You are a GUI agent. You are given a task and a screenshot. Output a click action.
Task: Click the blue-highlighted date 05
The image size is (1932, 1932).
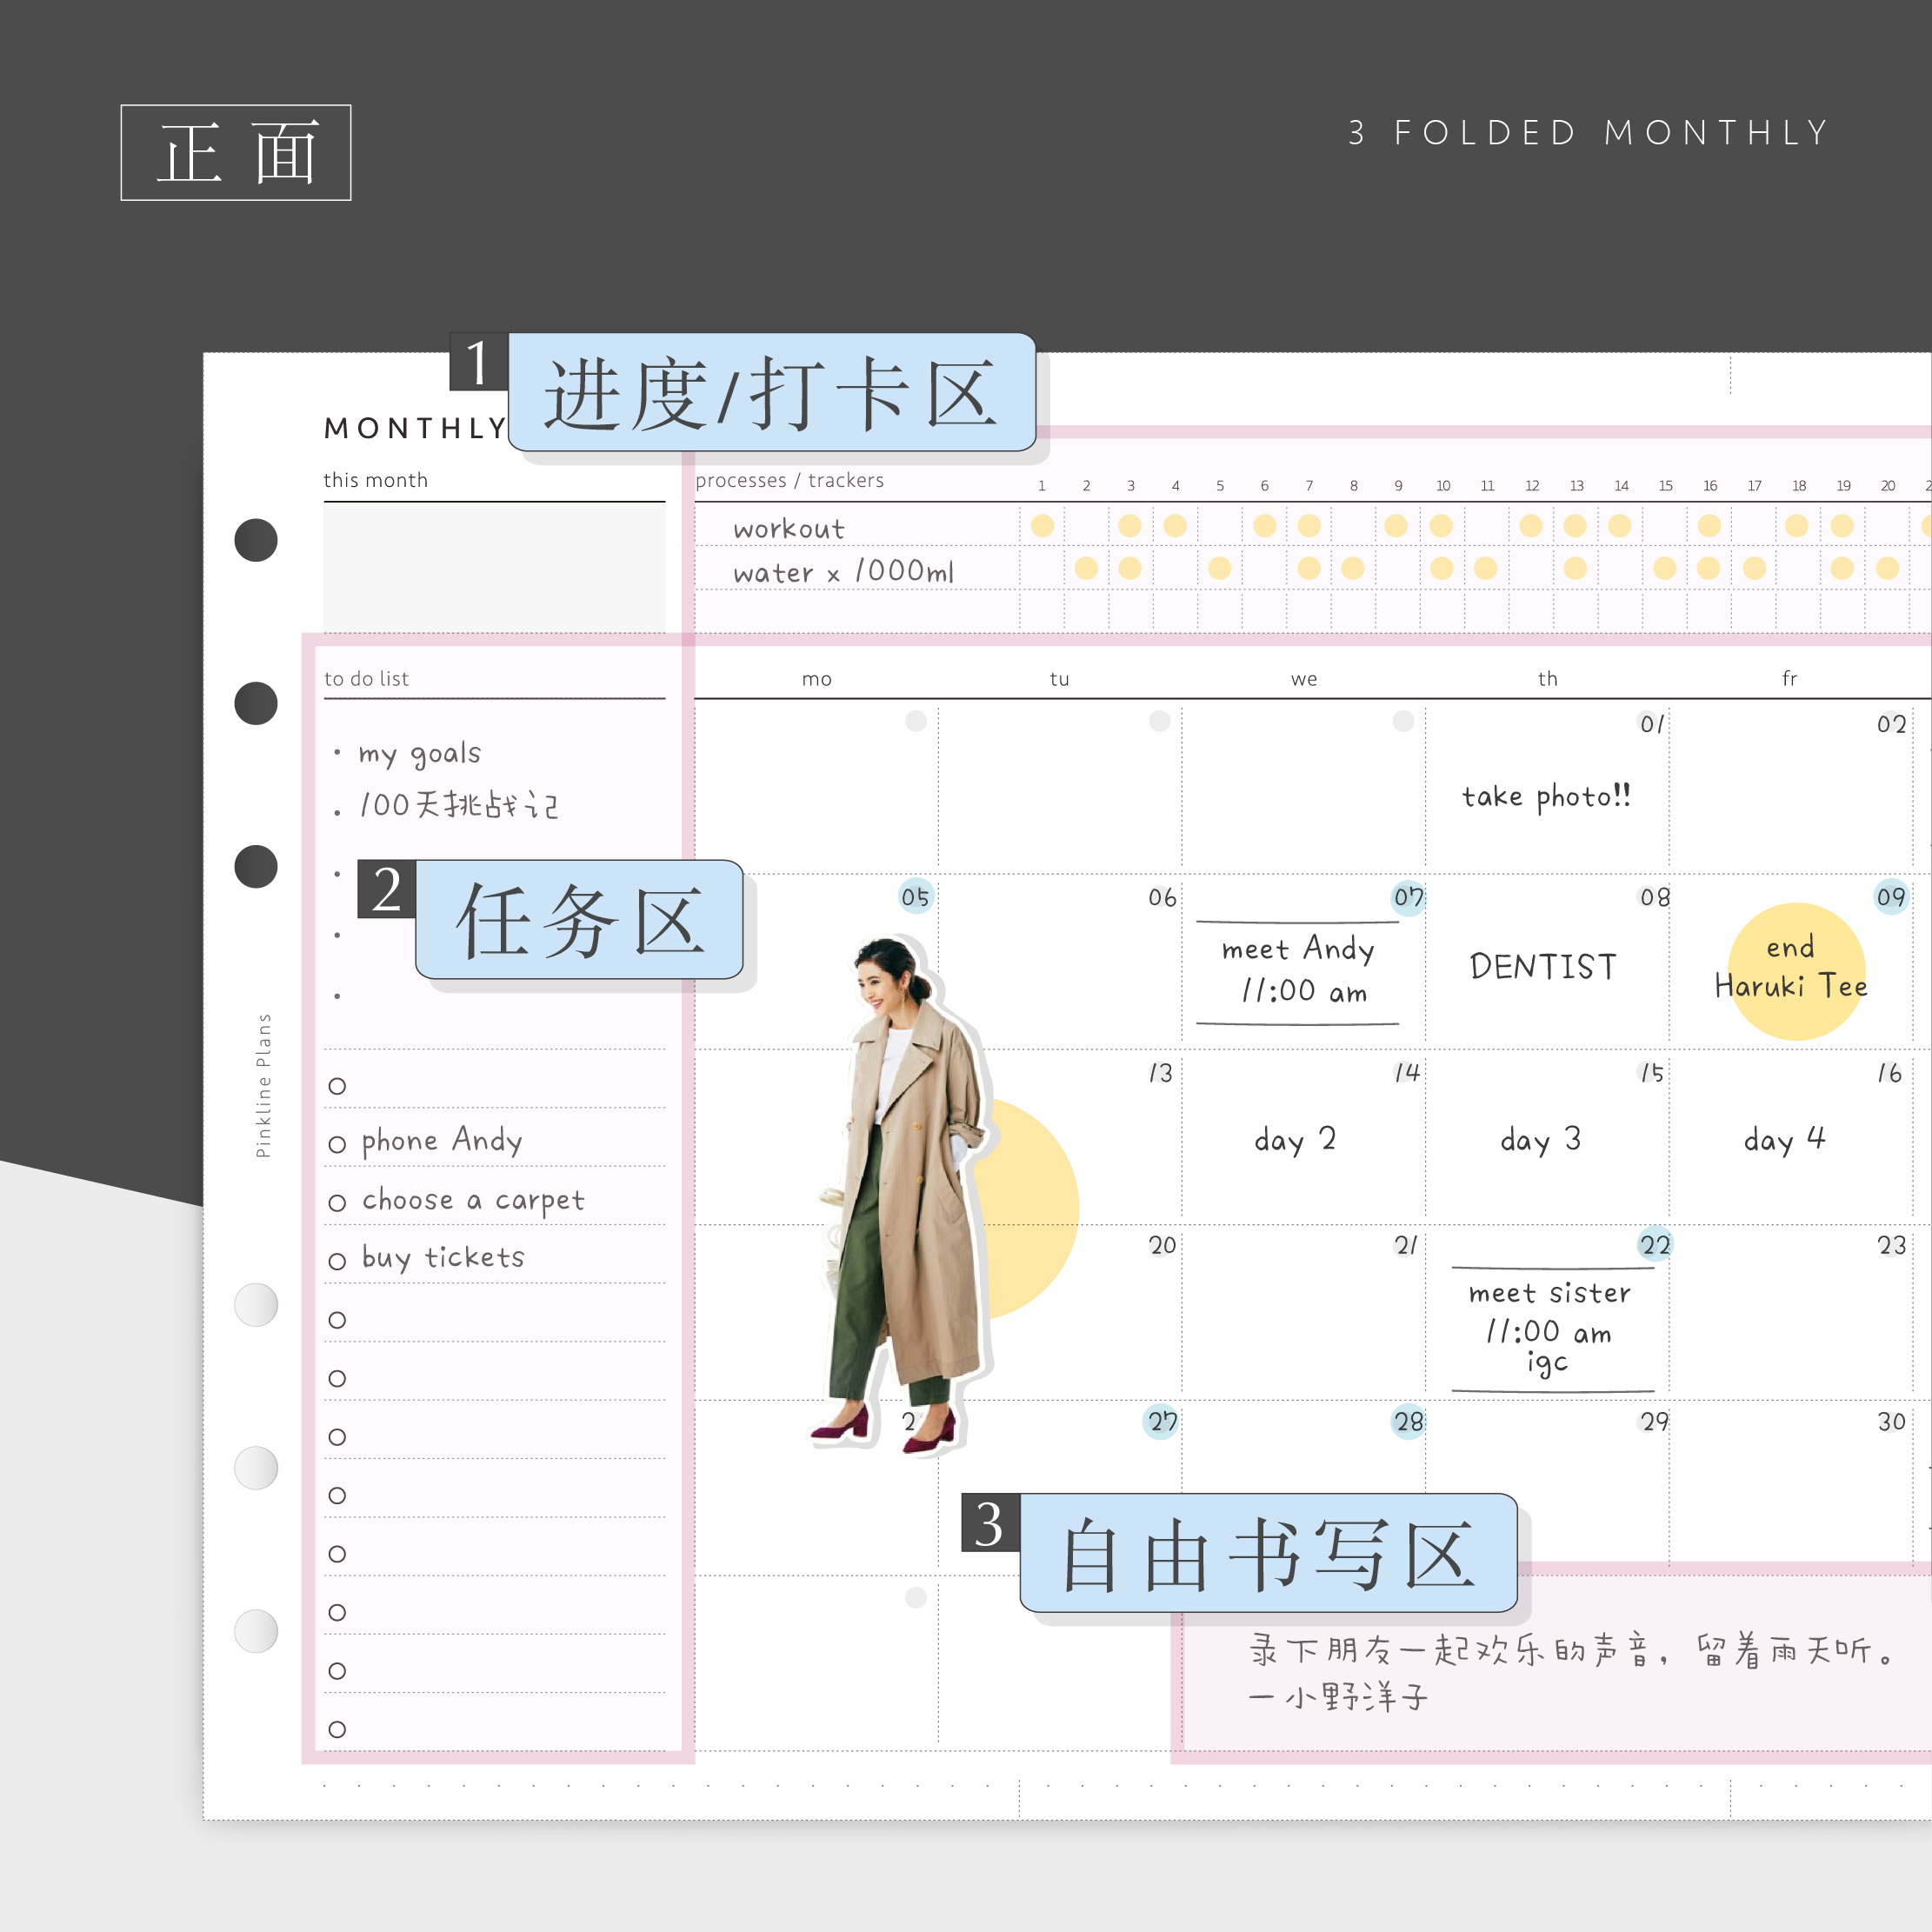[915, 897]
